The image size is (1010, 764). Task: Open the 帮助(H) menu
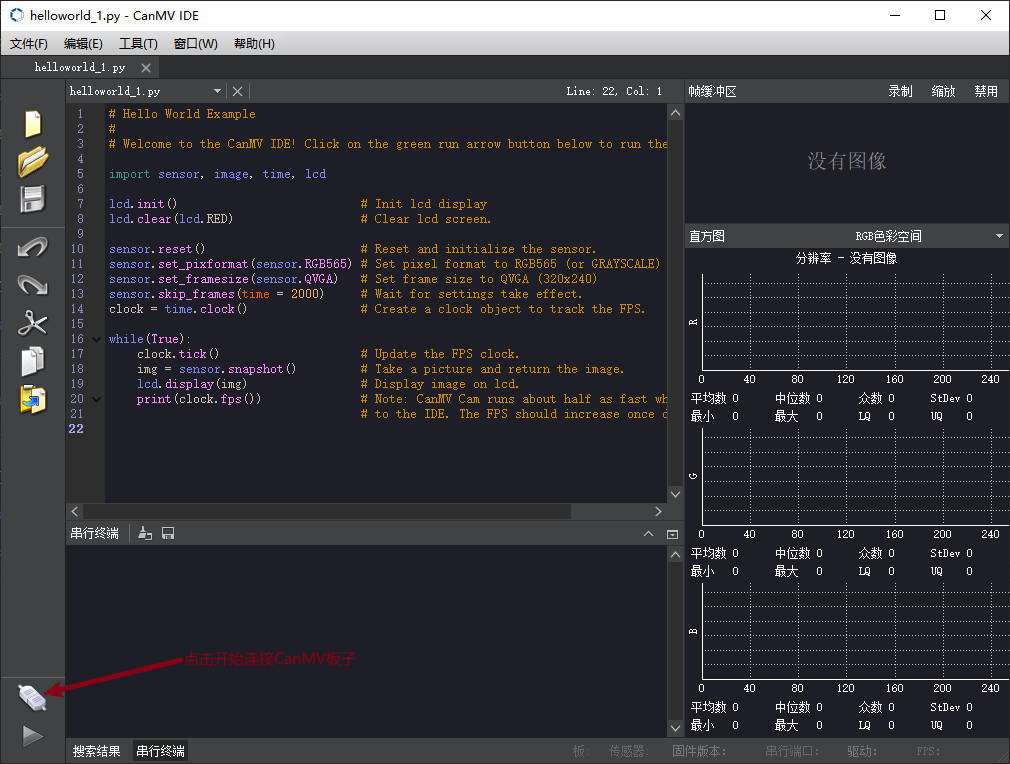pos(254,44)
